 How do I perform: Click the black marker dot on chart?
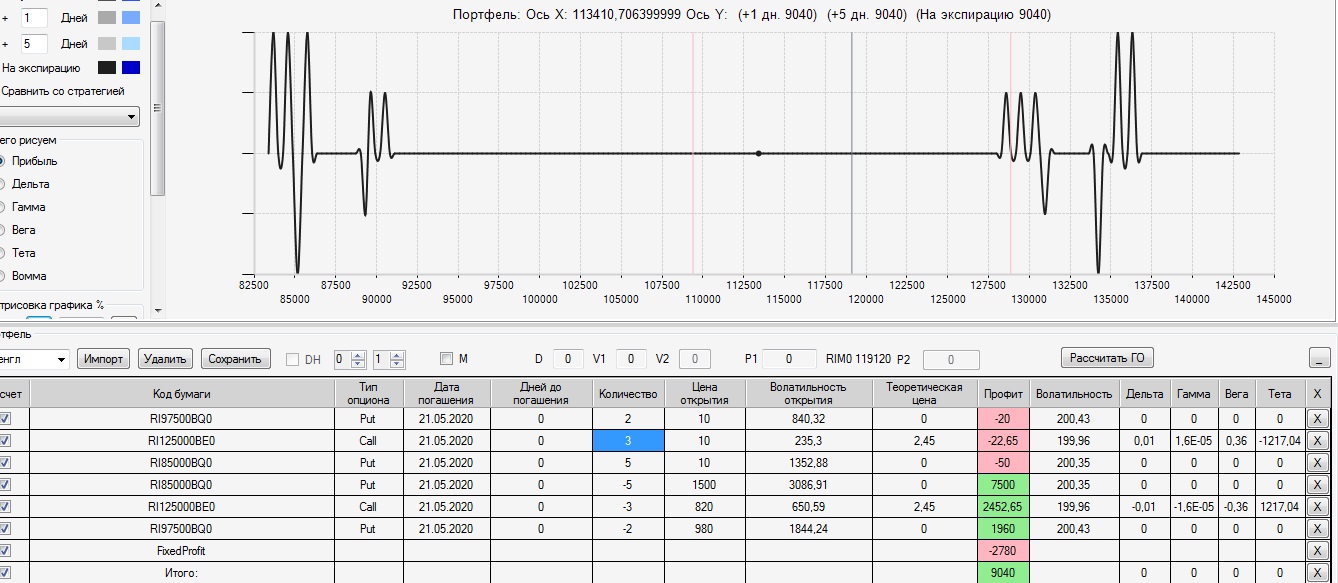tap(759, 153)
